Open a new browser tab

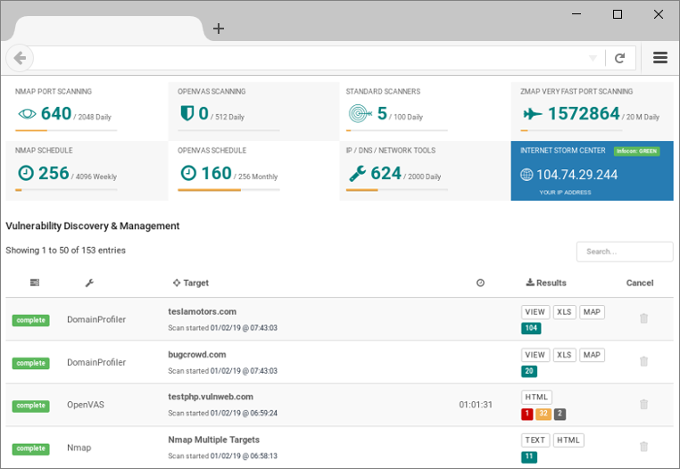click(x=219, y=29)
